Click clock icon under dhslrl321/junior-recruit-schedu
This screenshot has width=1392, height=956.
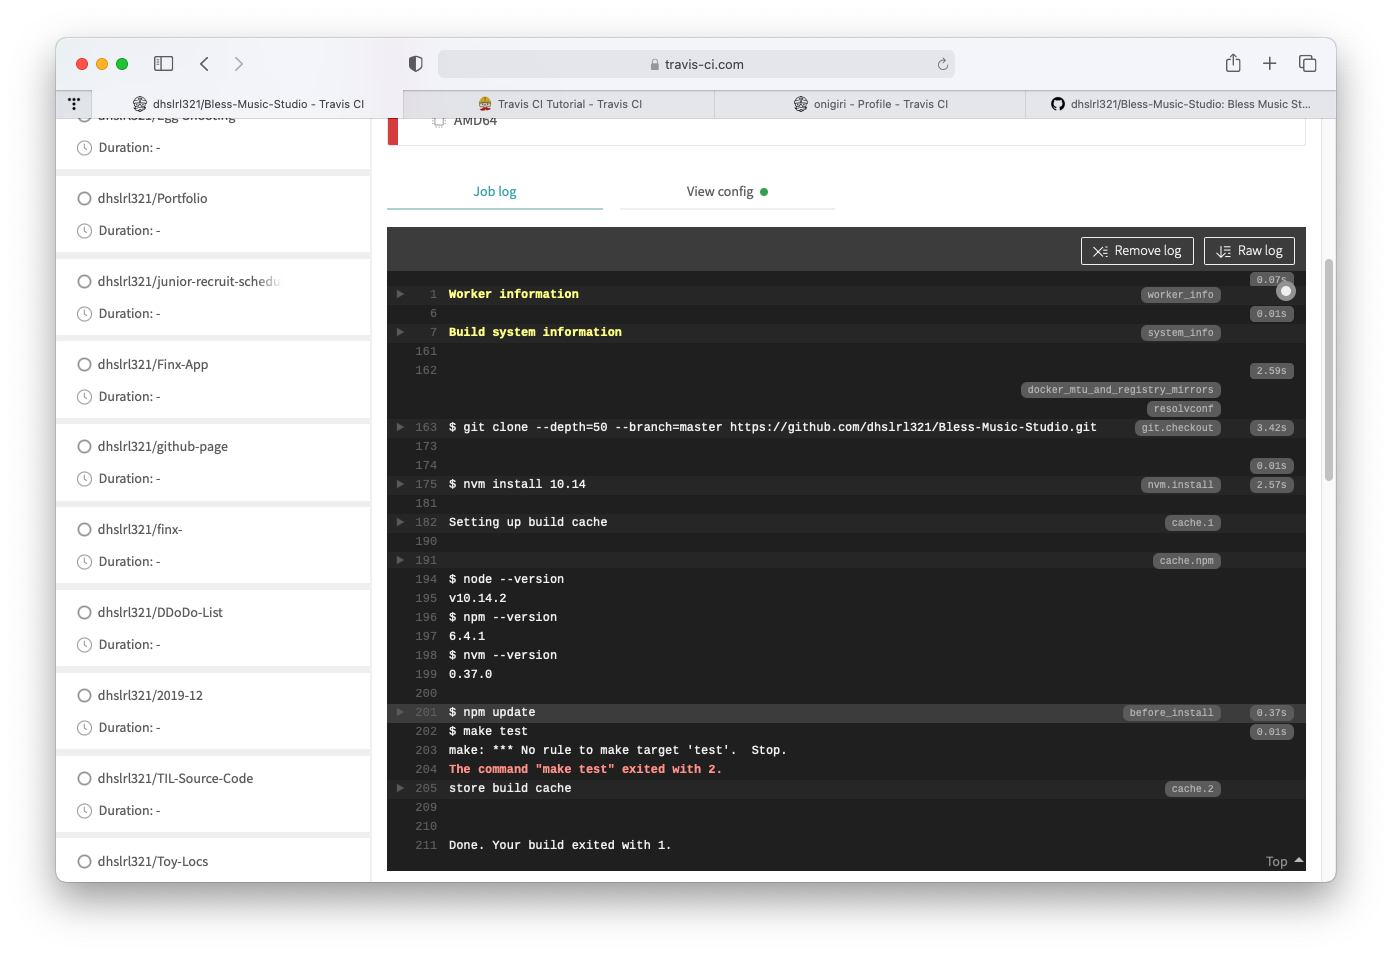(x=84, y=313)
